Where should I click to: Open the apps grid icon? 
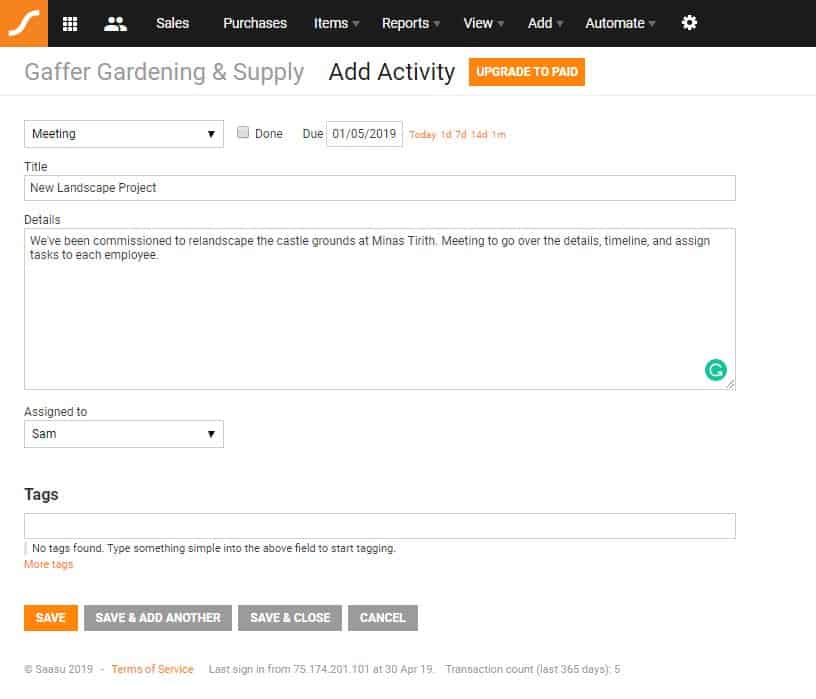click(x=70, y=24)
